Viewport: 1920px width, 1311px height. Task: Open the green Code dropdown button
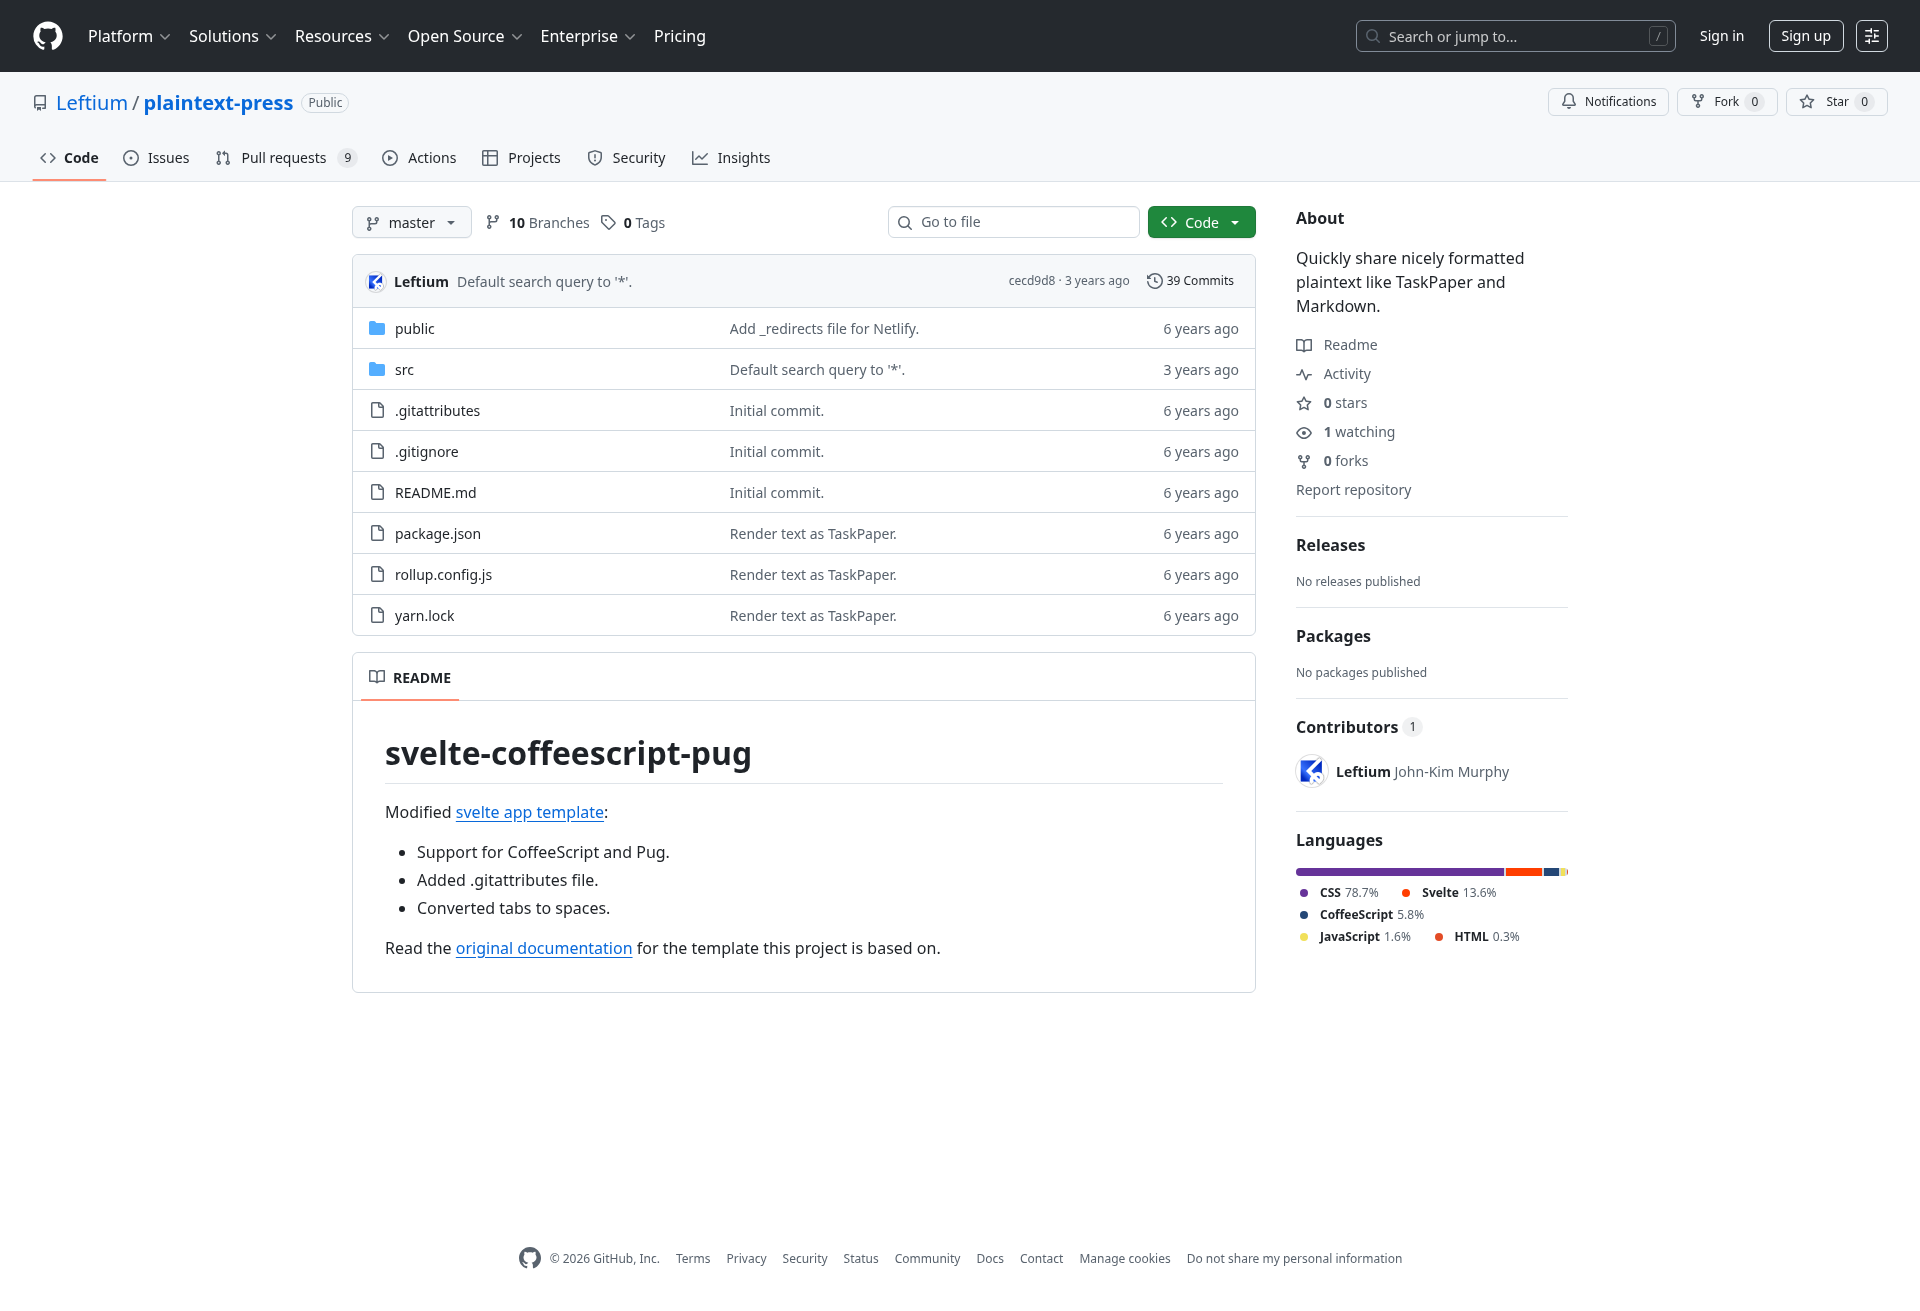(x=1201, y=222)
